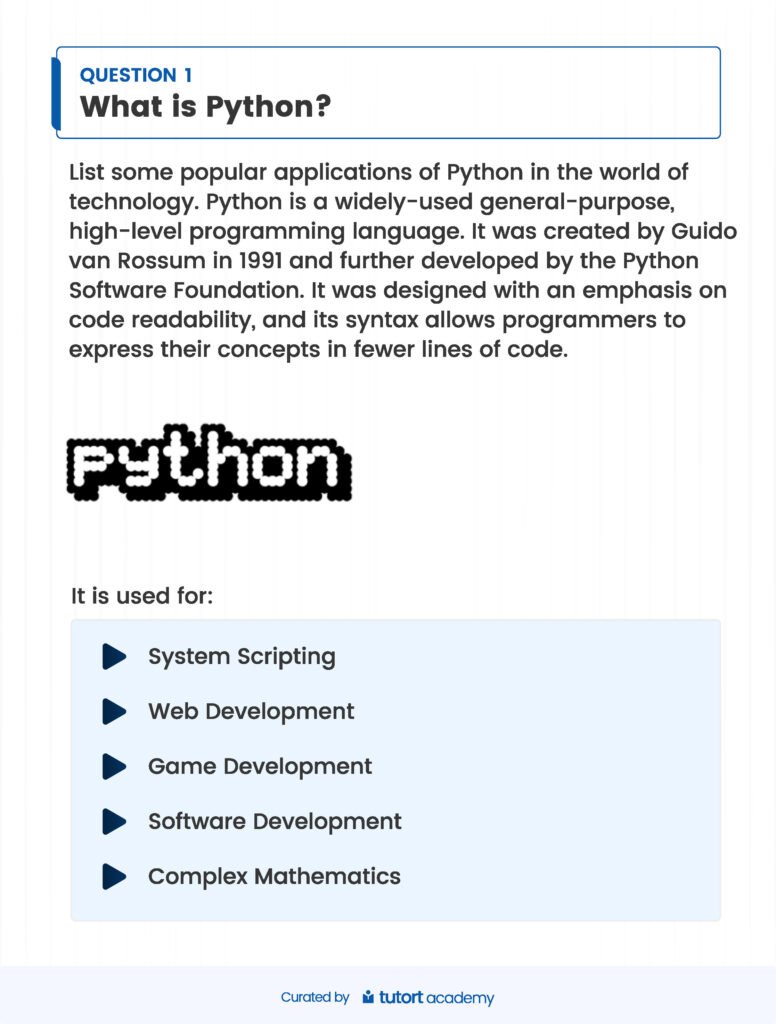Select the QUESTION 1 label
776x1024 pixels.
click(x=136, y=75)
